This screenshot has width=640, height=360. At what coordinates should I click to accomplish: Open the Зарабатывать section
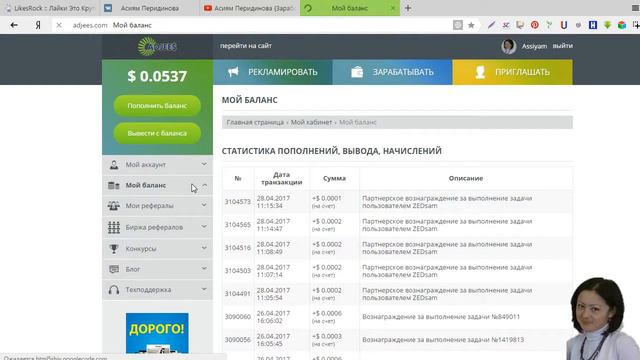392,72
